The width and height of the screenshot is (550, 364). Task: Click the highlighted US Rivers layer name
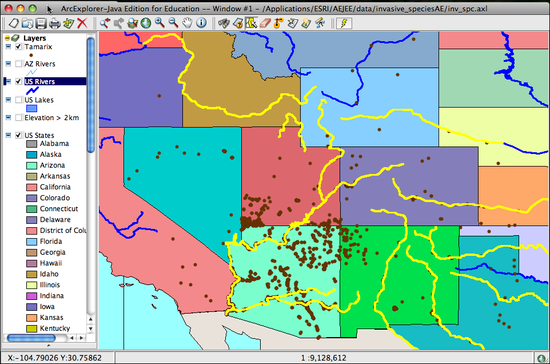[40, 81]
